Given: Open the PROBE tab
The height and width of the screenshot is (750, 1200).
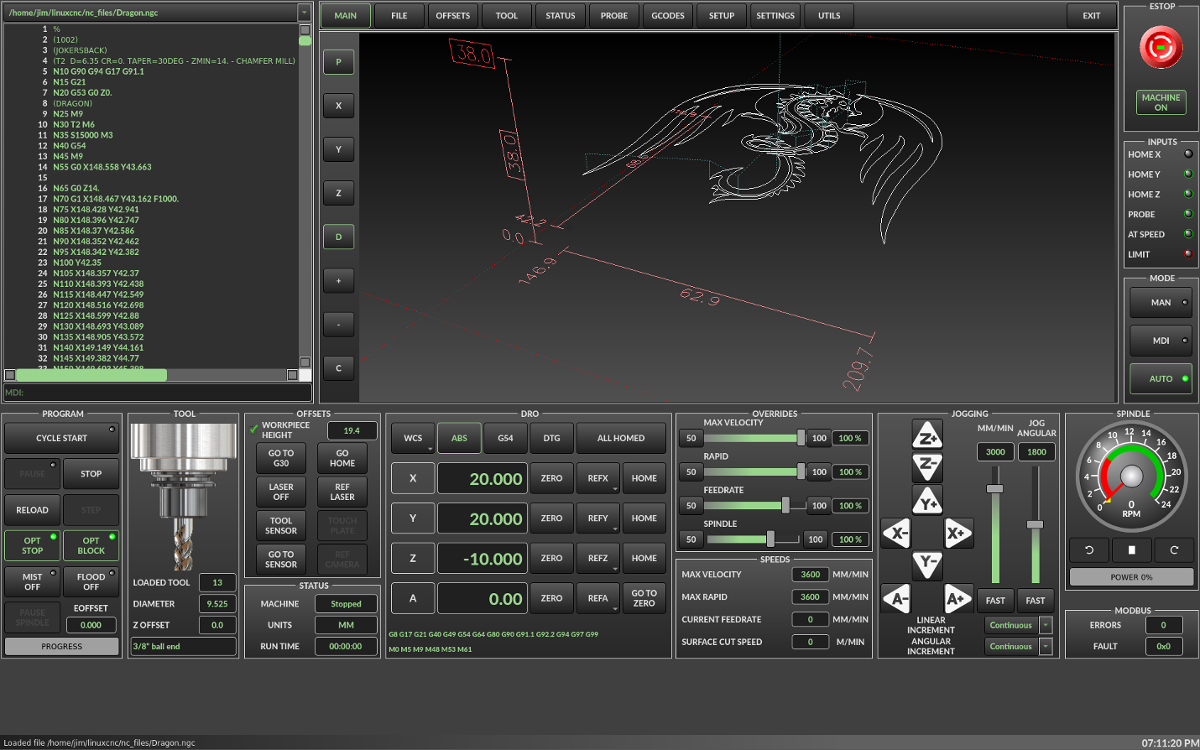Looking at the screenshot, I should click(614, 16).
